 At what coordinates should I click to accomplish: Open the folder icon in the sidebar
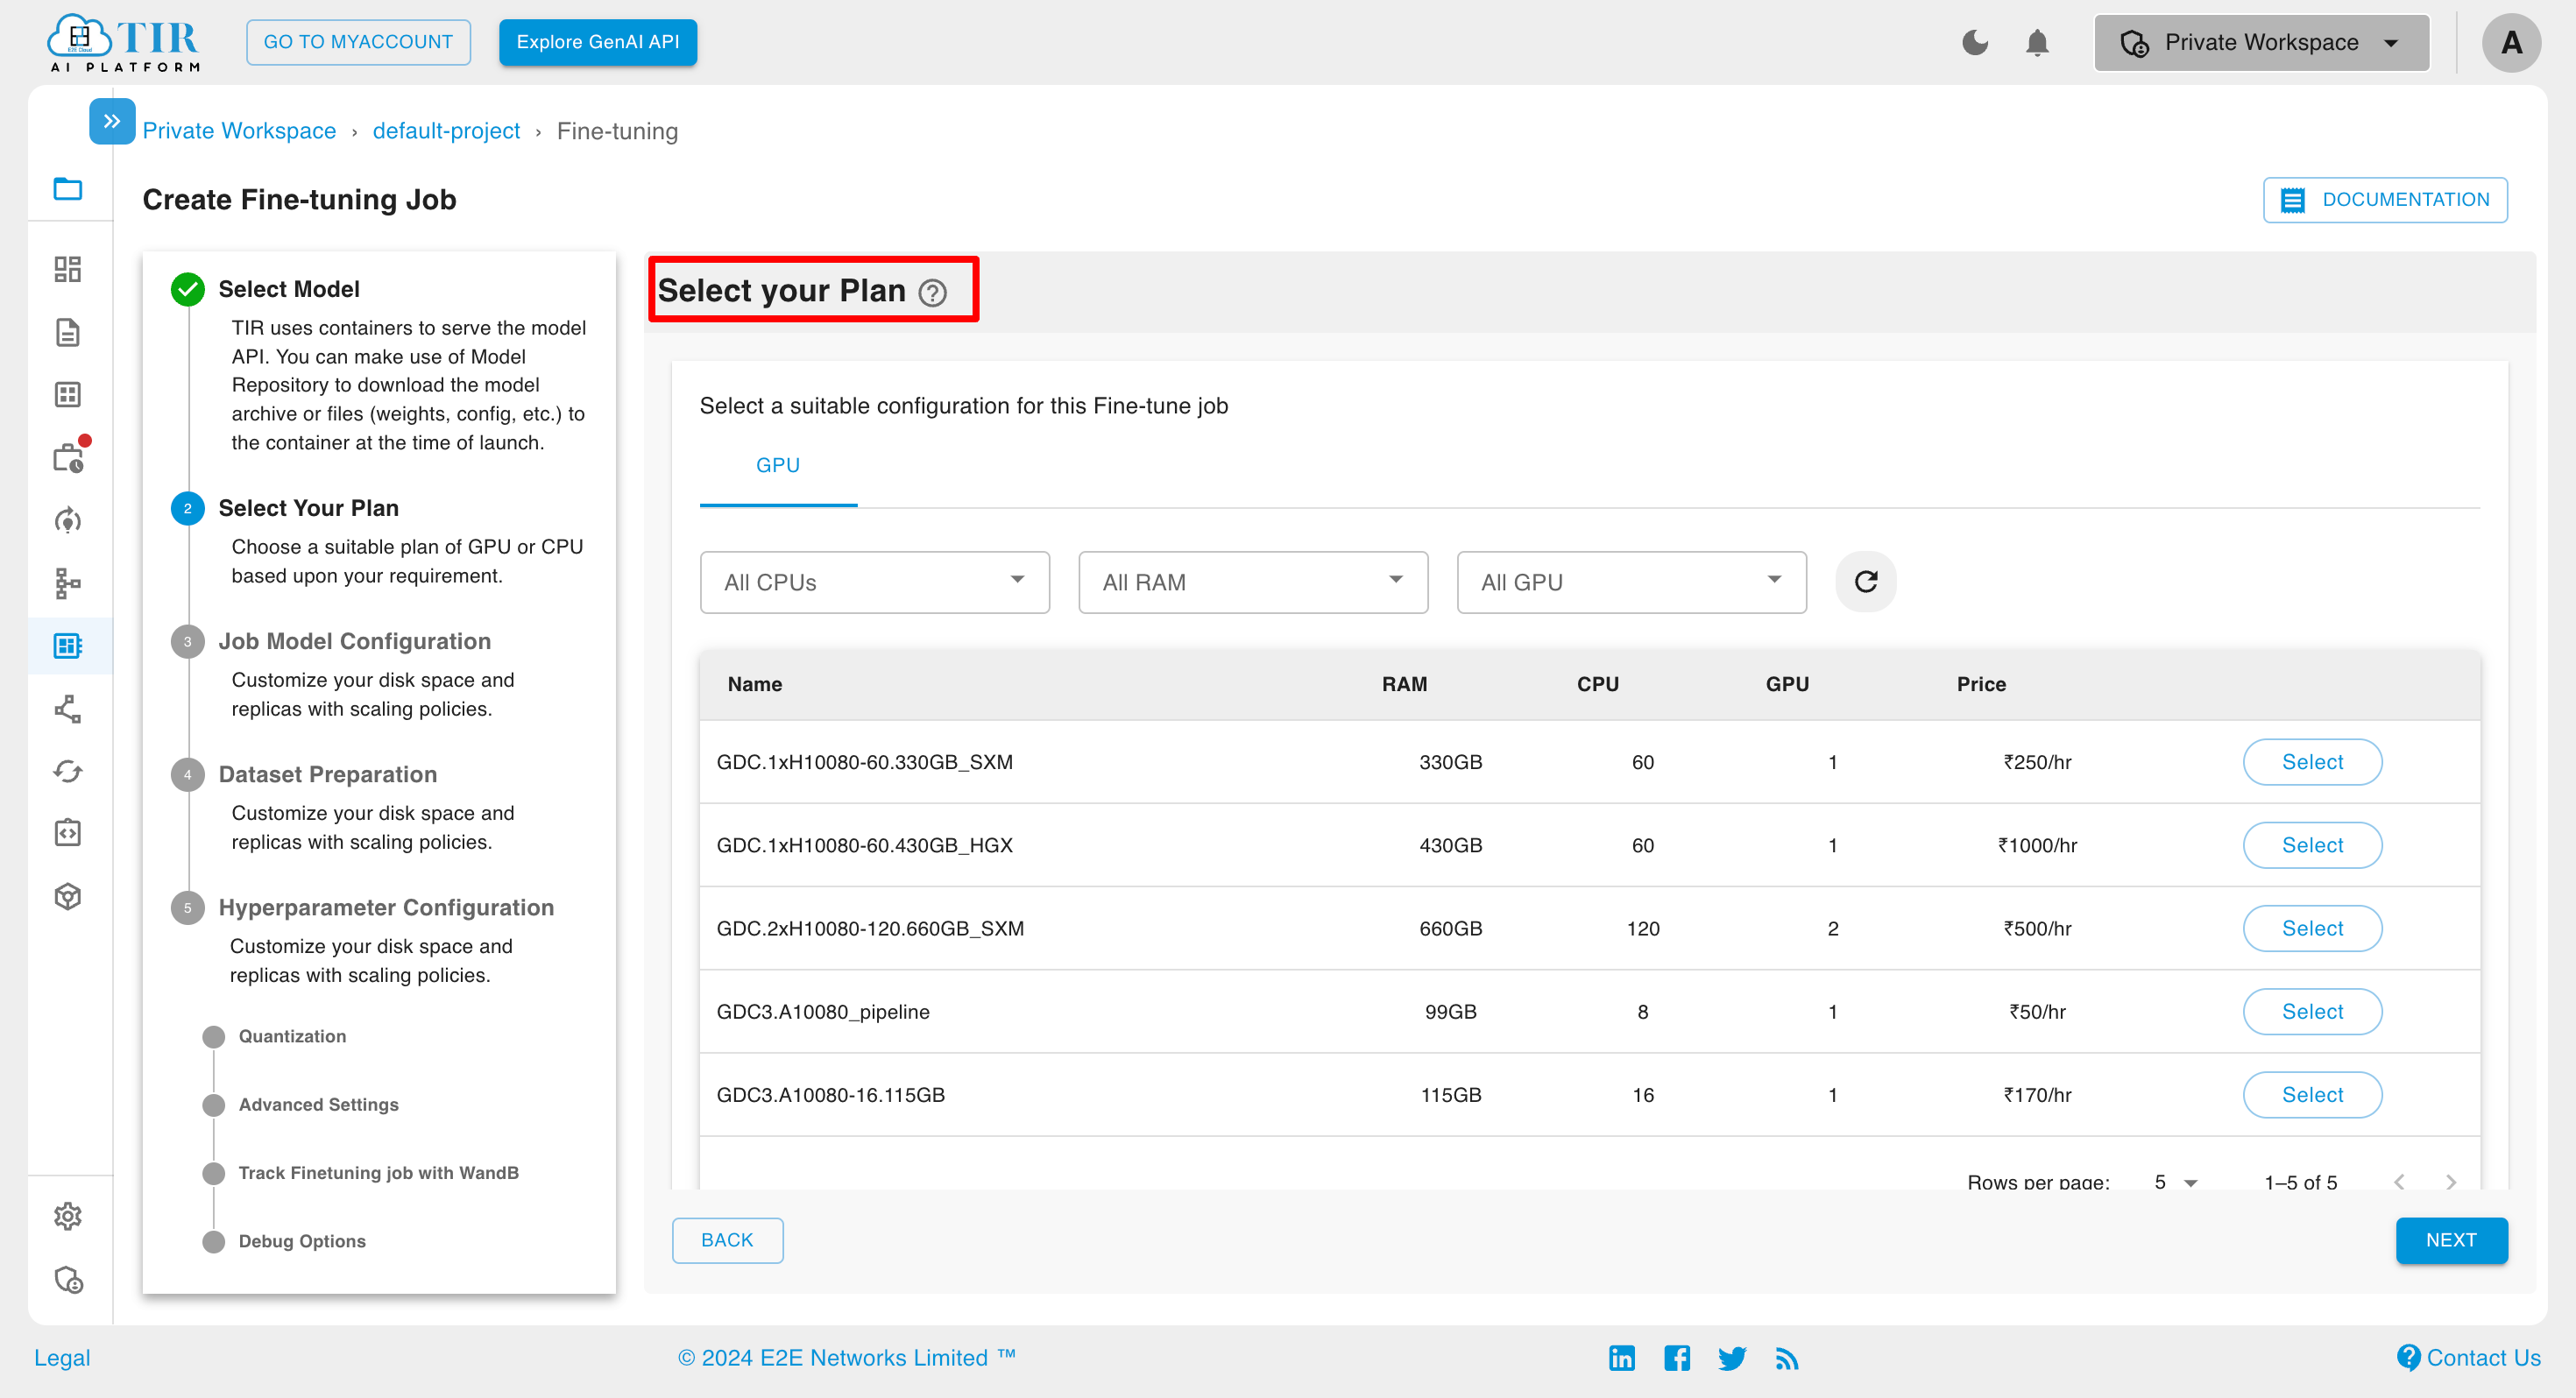(x=68, y=188)
